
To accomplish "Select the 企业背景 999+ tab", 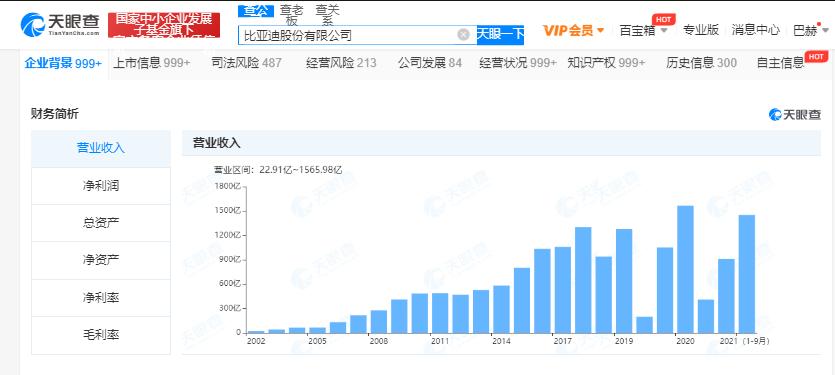I will click(63, 63).
